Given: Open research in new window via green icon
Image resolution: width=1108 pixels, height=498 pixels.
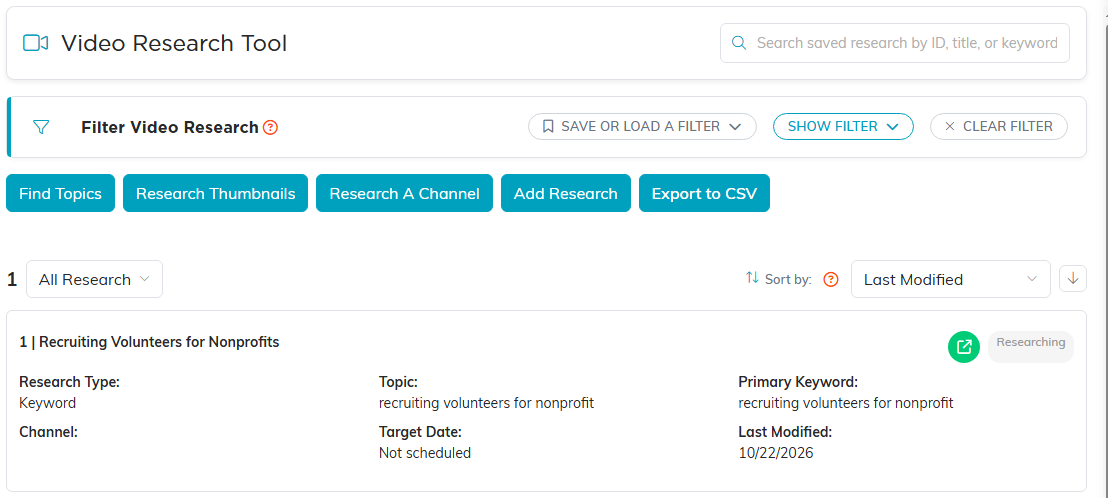Looking at the screenshot, I should (964, 347).
